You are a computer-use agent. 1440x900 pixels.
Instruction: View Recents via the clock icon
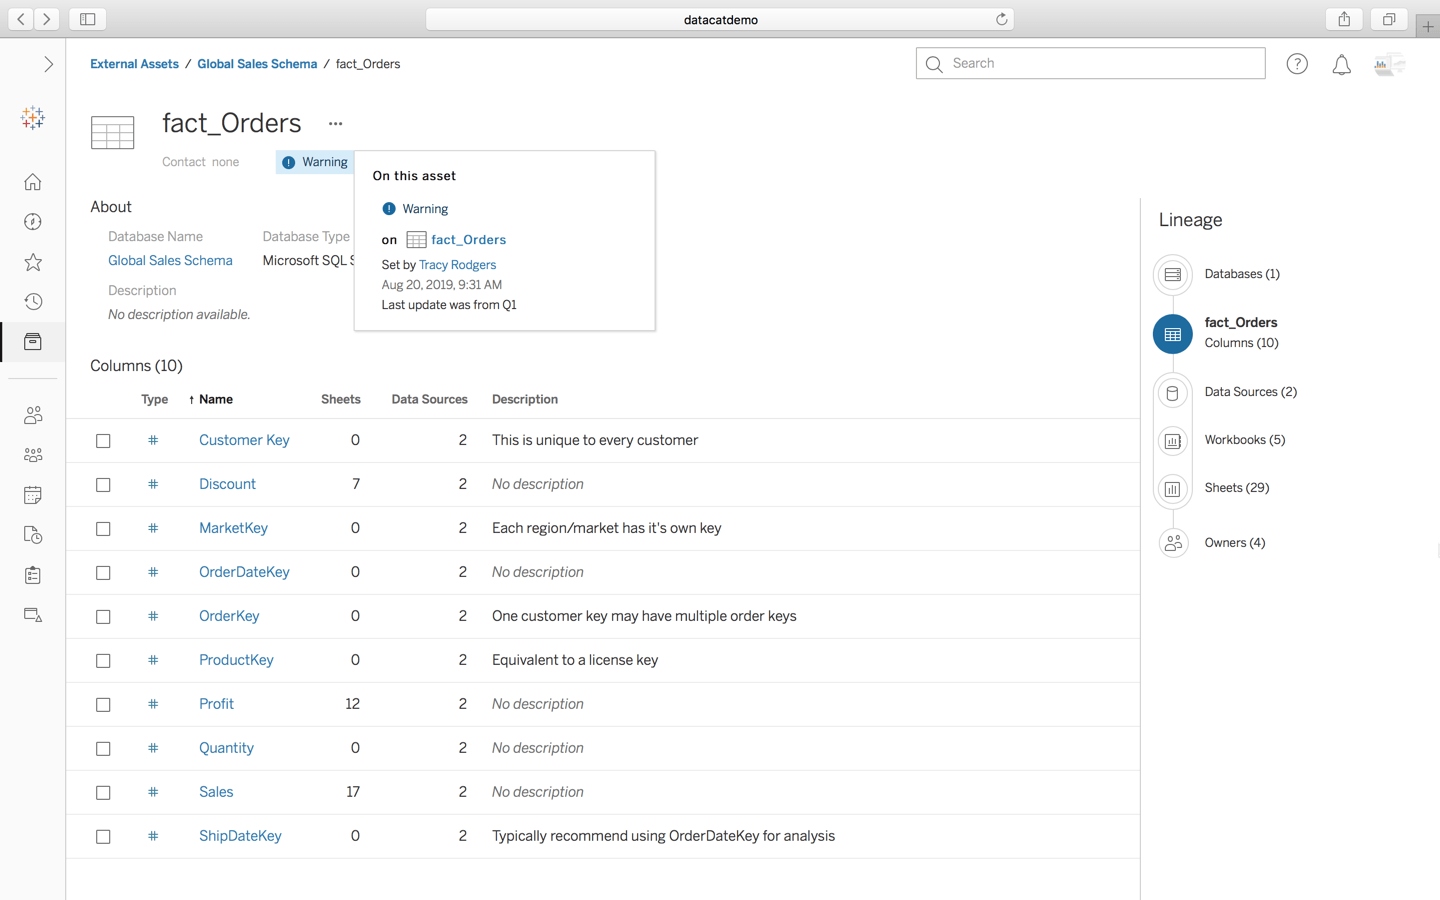pyautogui.click(x=32, y=302)
